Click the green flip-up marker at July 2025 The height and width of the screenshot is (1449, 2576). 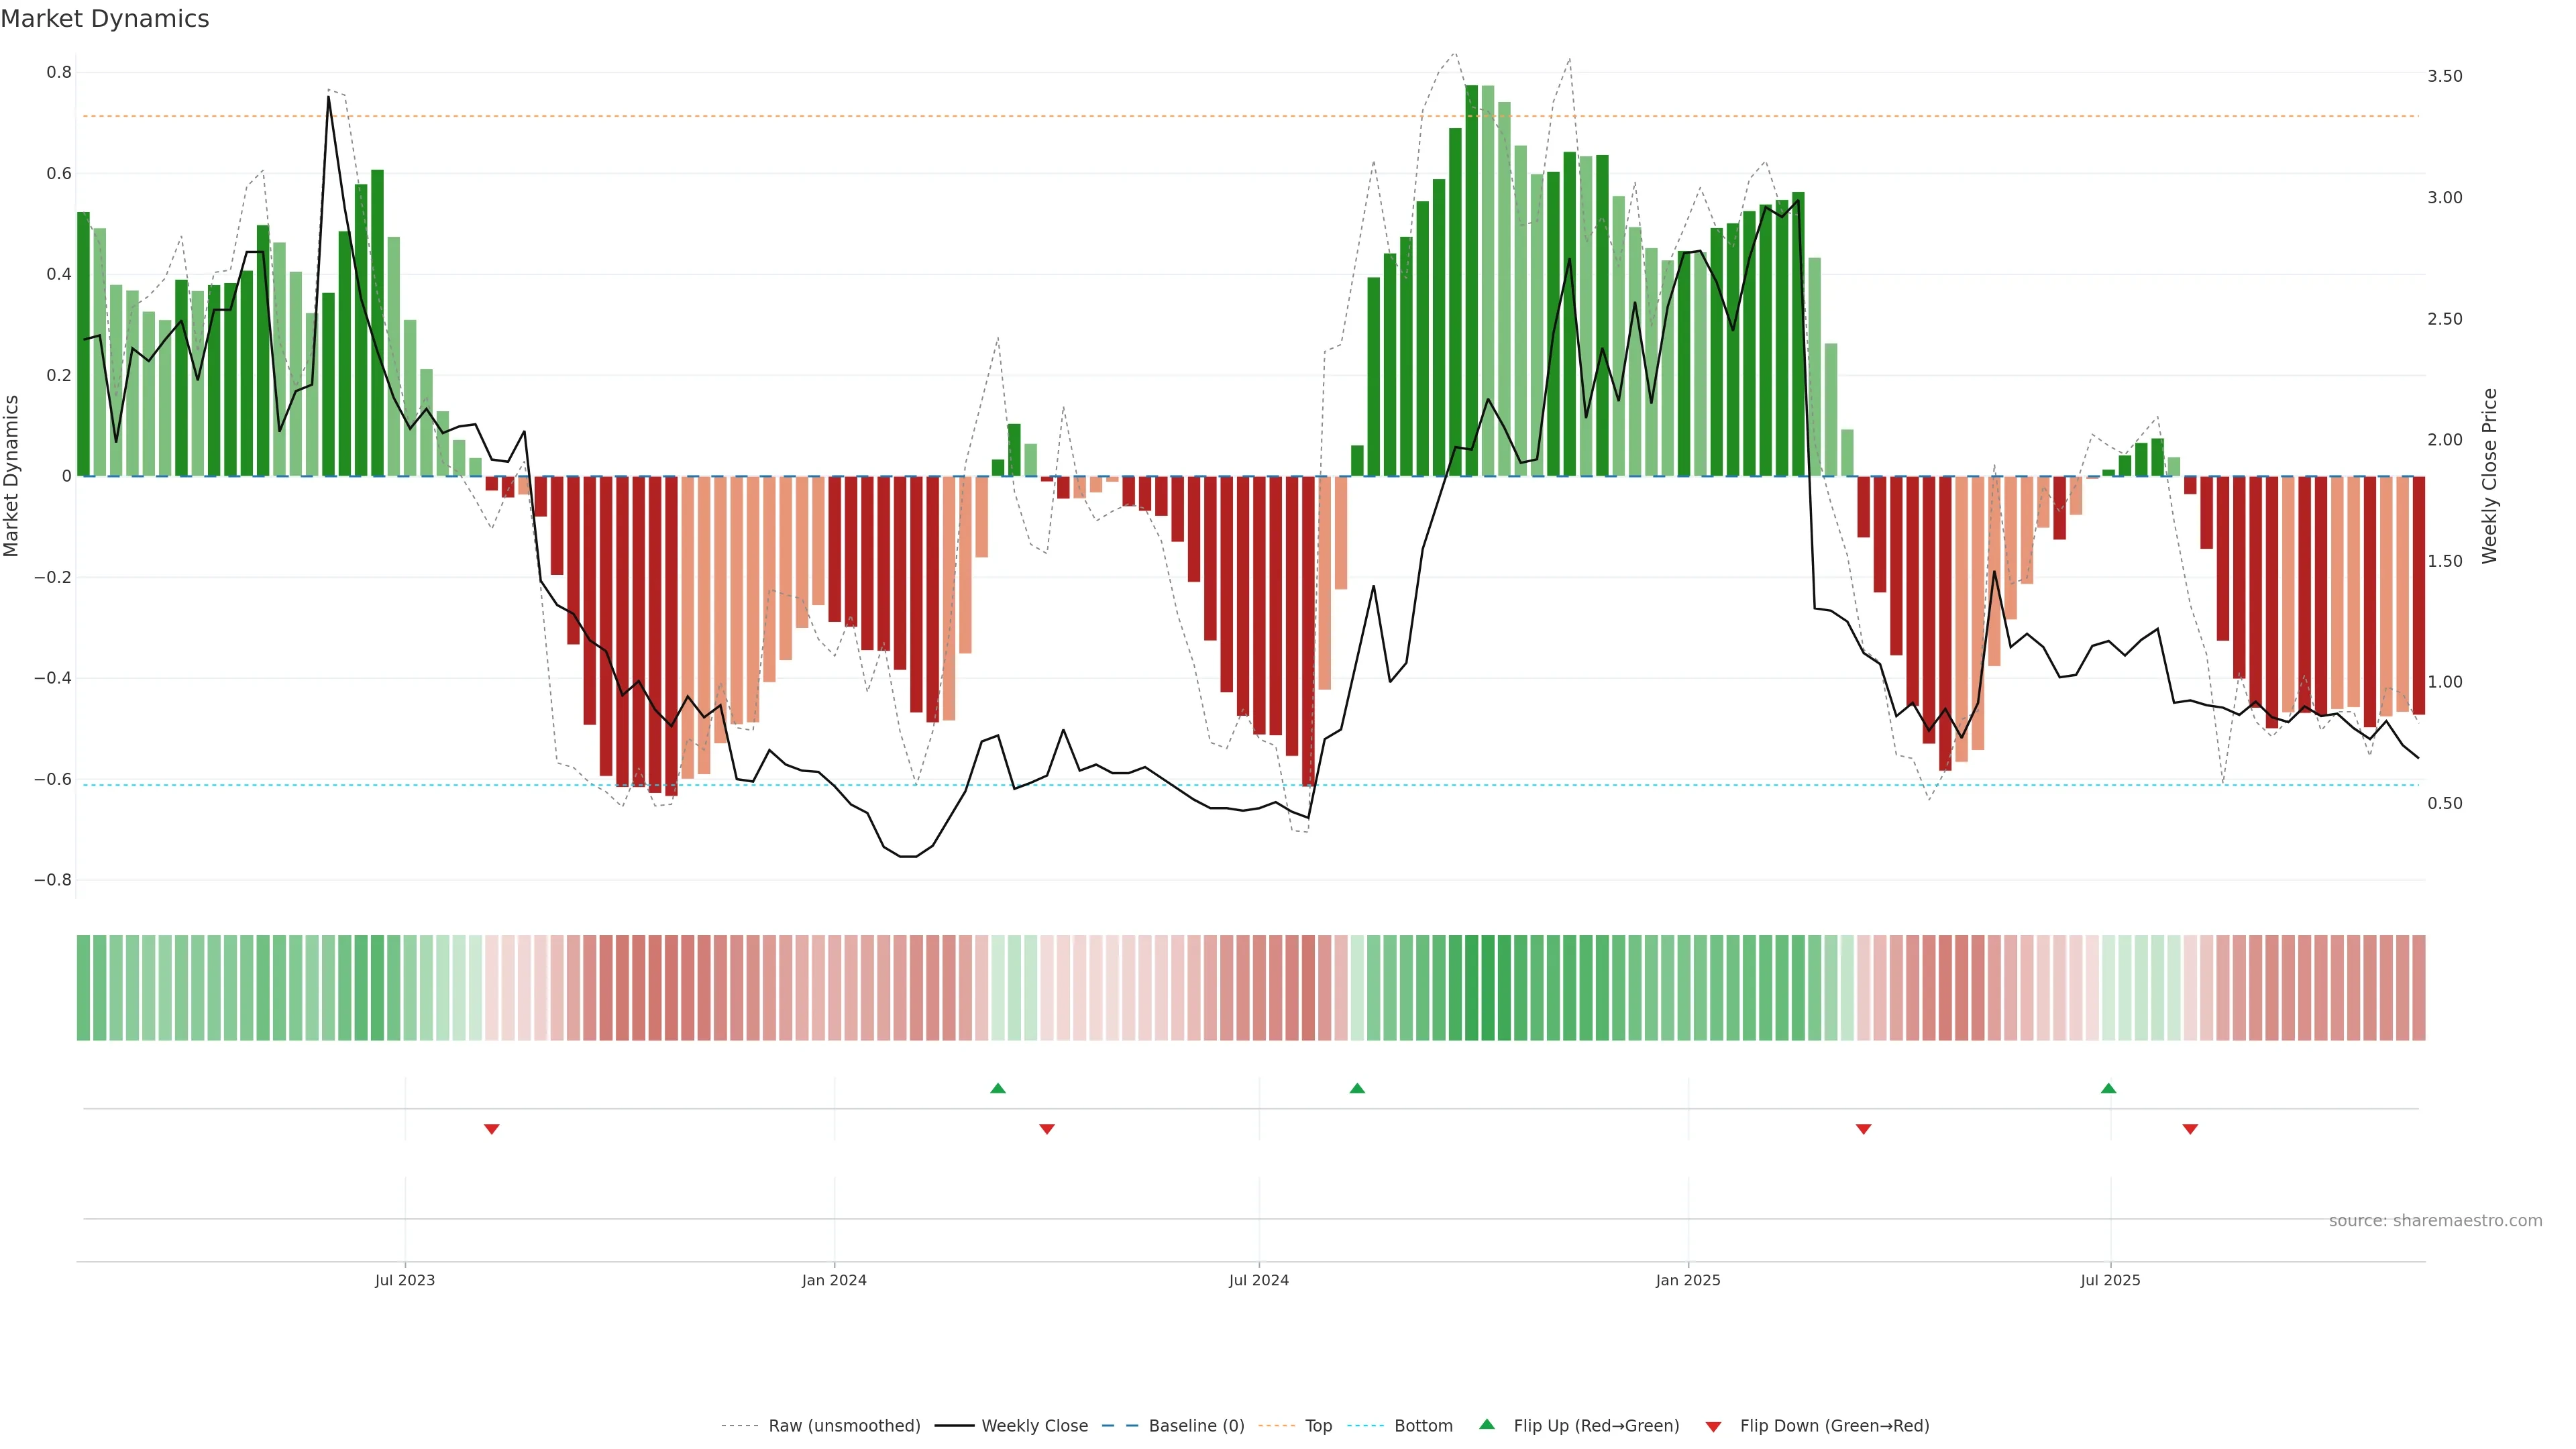coord(2108,1088)
